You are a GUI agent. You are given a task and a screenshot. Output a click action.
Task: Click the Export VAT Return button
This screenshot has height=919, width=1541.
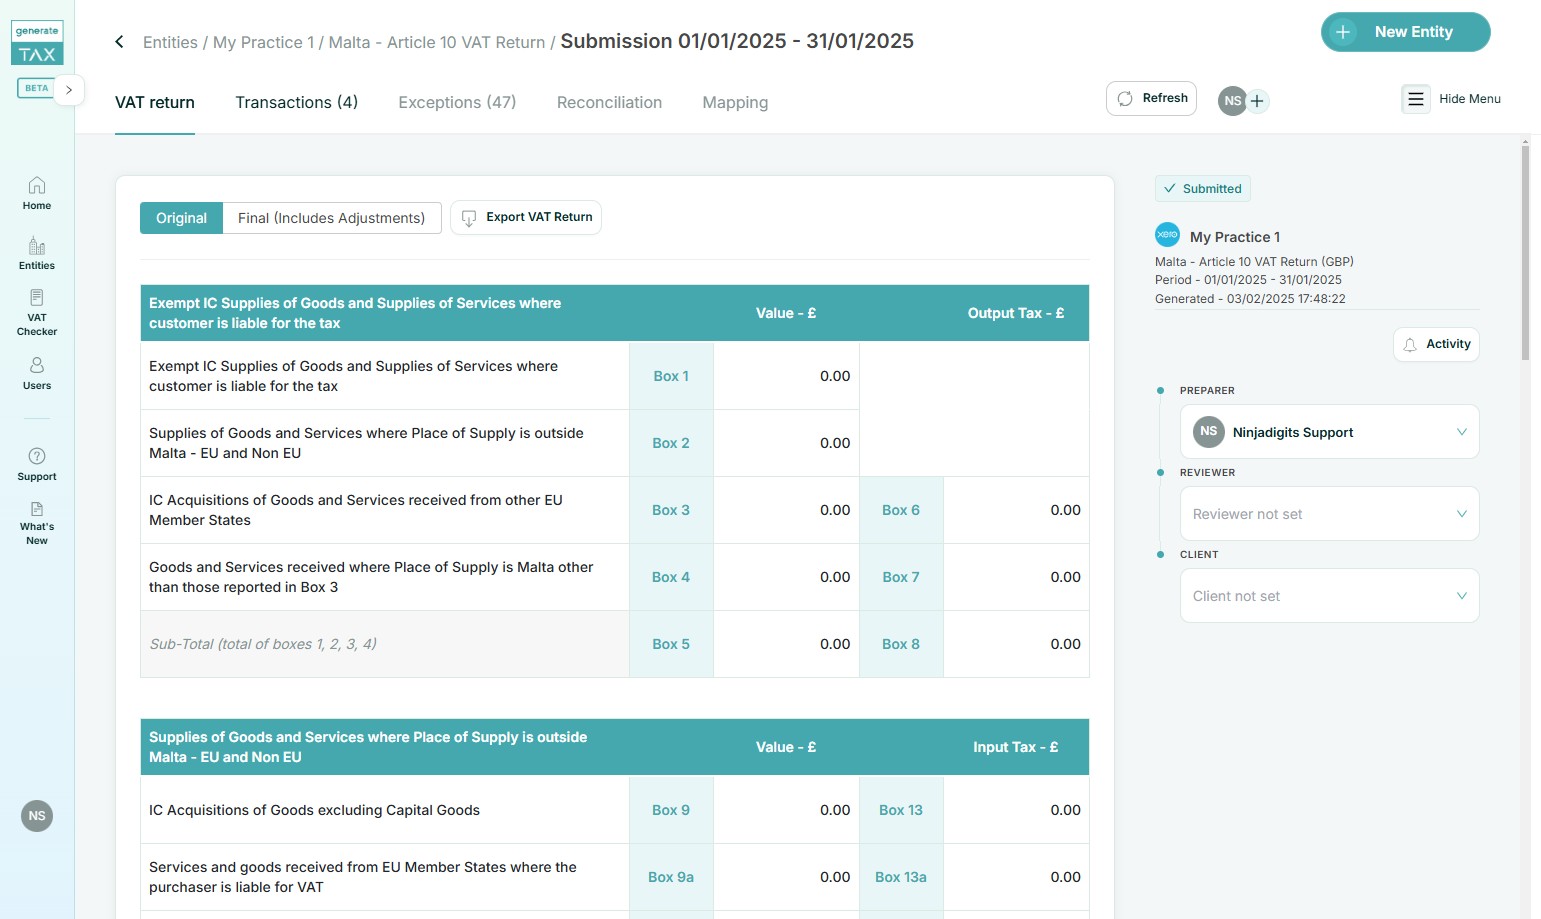(x=526, y=217)
